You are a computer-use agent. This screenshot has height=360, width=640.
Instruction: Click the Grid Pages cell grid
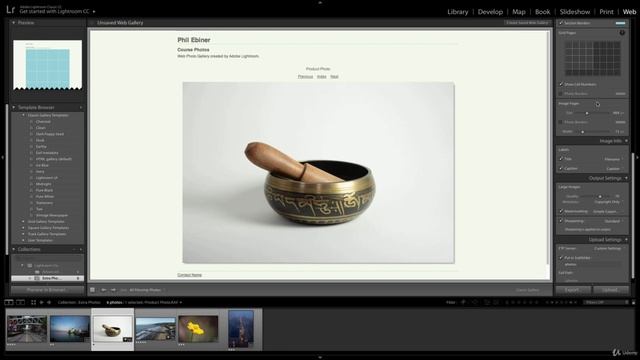pos(593,58)
